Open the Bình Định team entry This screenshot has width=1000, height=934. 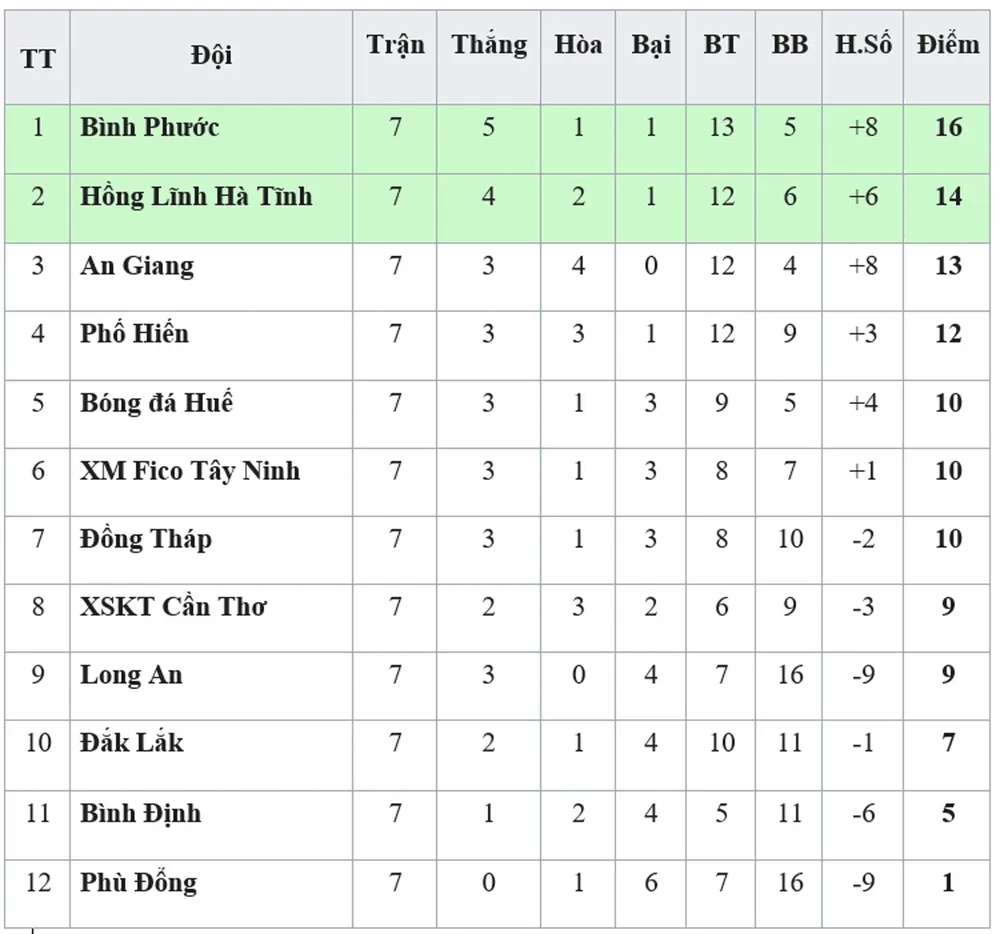[x=141, y=813]
